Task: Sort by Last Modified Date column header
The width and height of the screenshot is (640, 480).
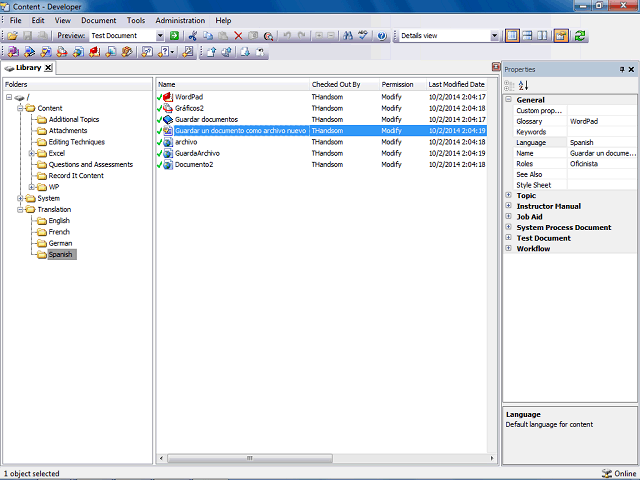Action: click(x=456, y=84)
